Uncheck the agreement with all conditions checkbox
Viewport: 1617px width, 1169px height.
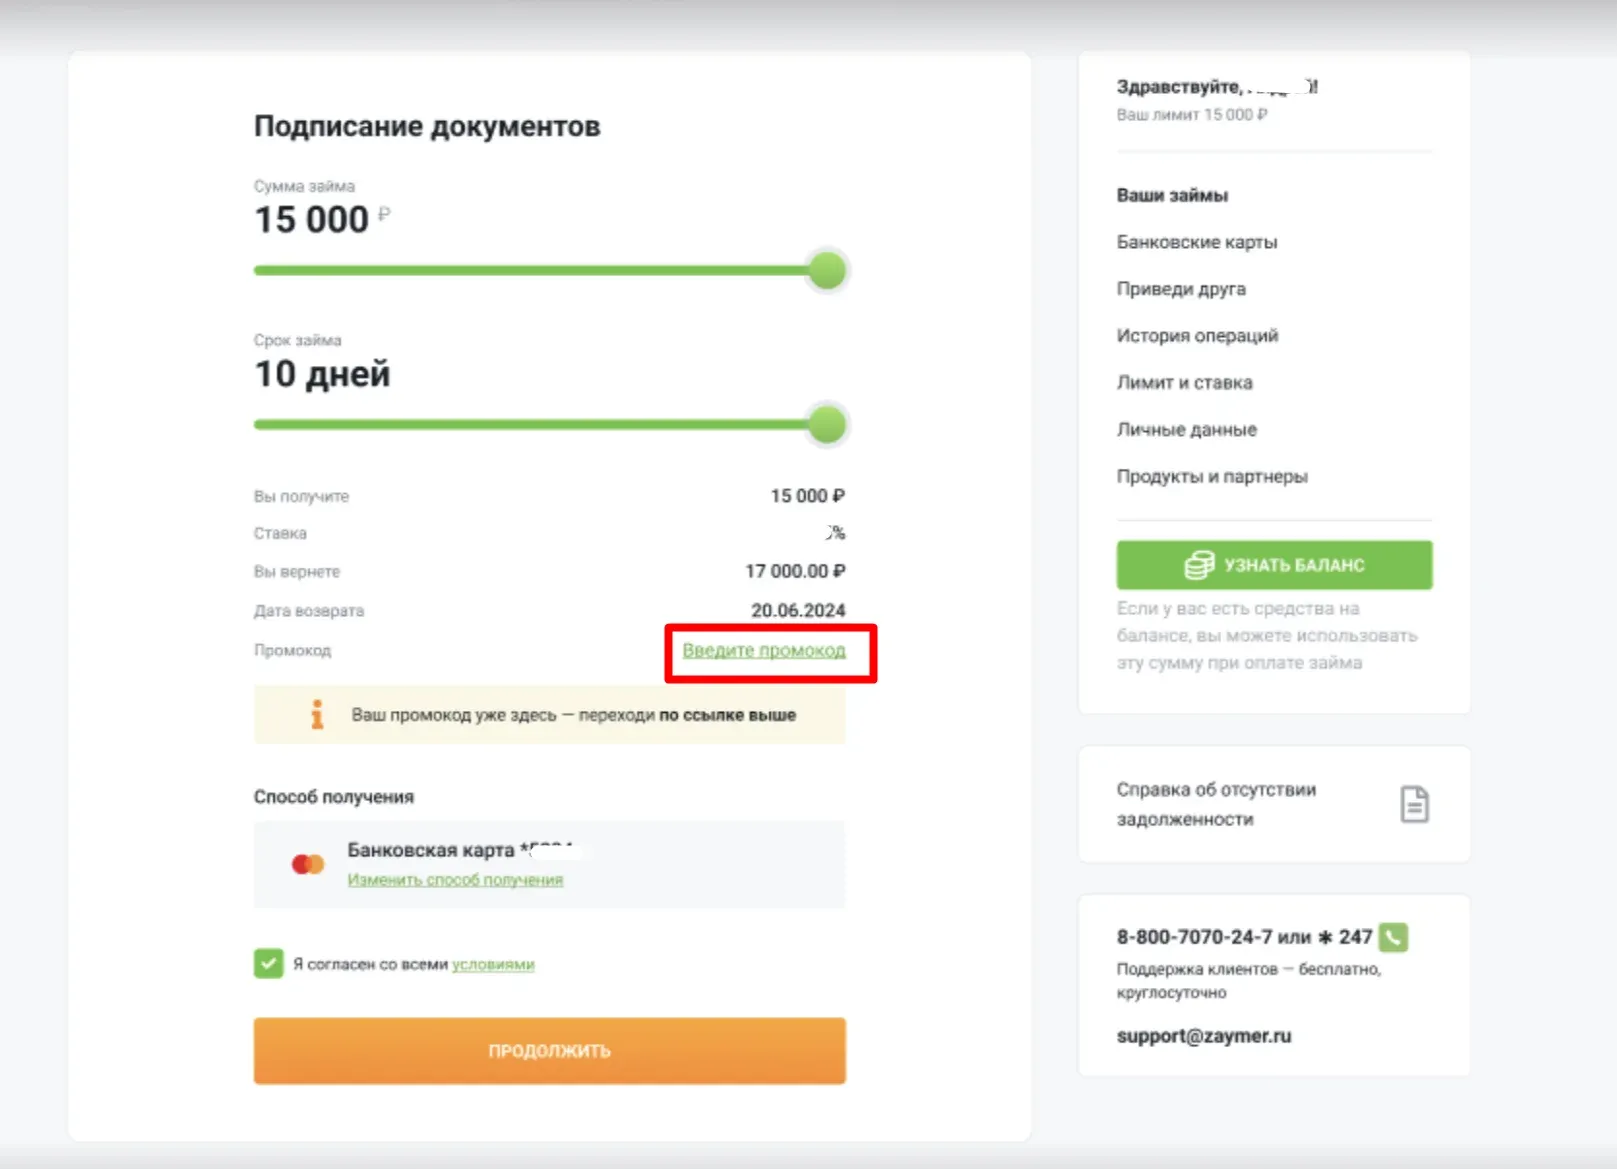click(x=268, y=964)
